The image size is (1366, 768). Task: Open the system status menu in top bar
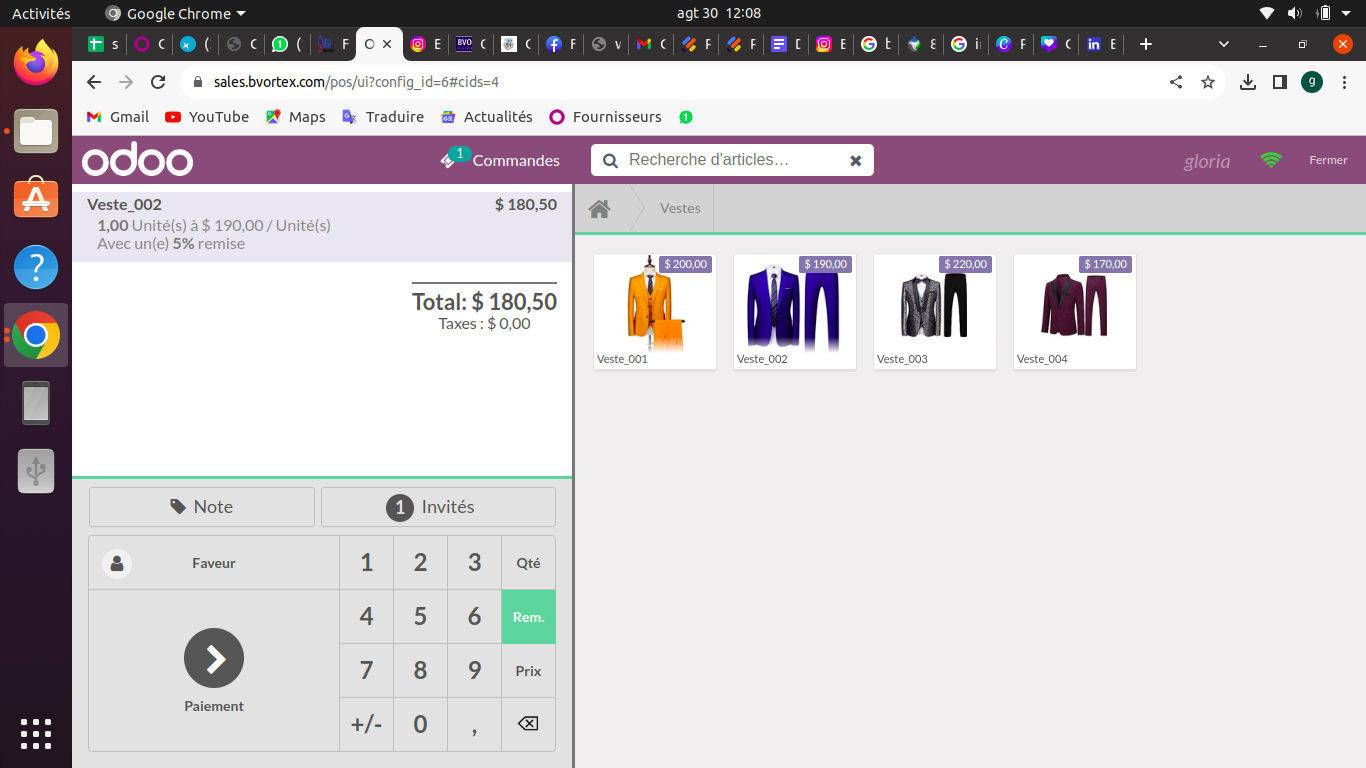click(1323, 14)
